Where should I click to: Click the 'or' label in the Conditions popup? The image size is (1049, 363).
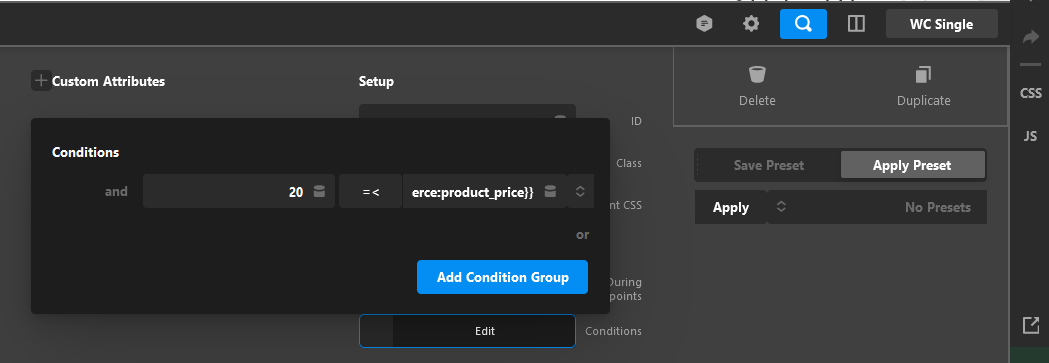(583, 235)
